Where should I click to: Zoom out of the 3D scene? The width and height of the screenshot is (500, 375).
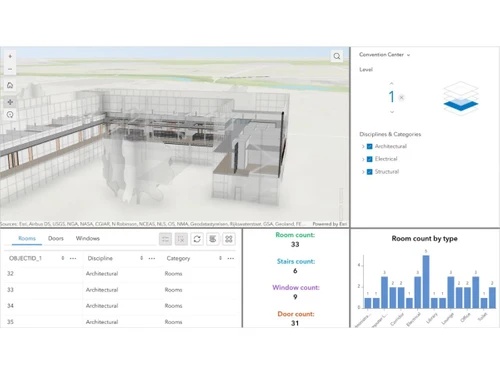click(x=10, y=69)
